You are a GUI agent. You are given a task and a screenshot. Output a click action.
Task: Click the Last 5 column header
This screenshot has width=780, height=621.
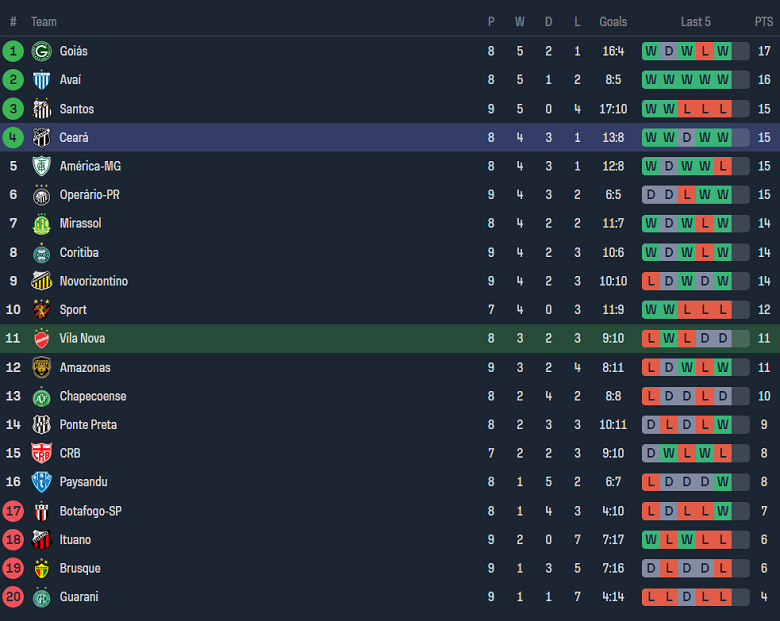(695, 22)
